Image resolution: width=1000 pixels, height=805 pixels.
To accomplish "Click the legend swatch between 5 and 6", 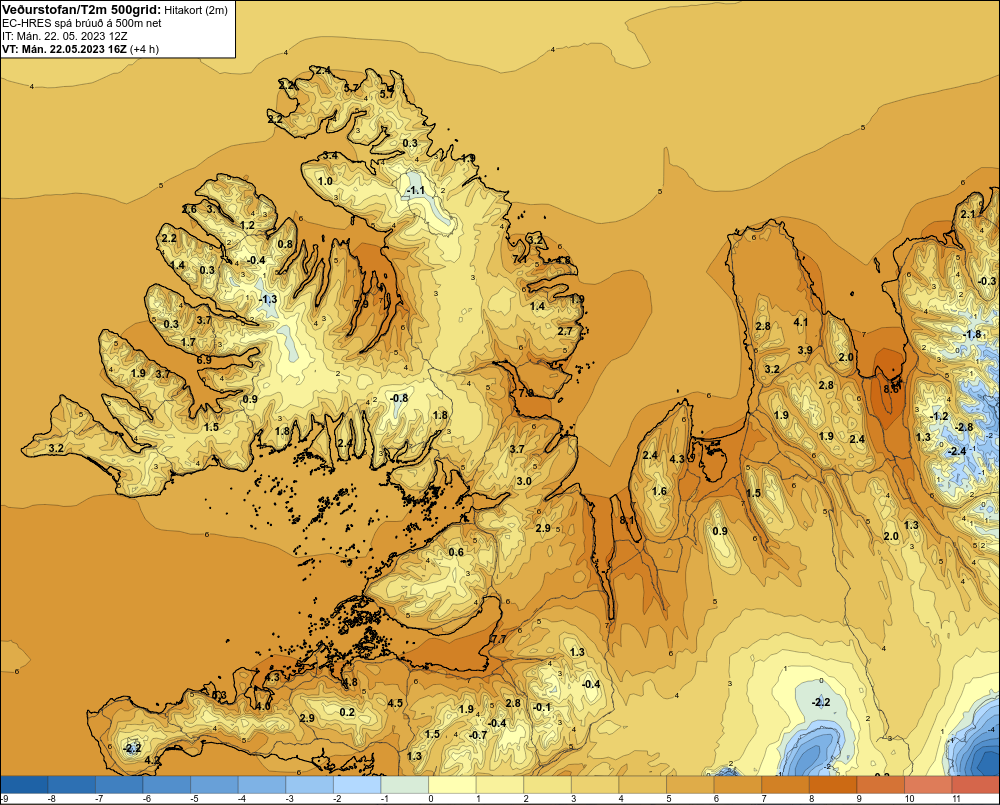I will point(689,785).
